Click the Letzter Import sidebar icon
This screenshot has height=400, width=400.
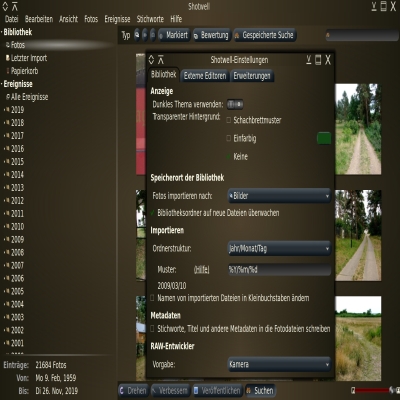pos(8,58)
